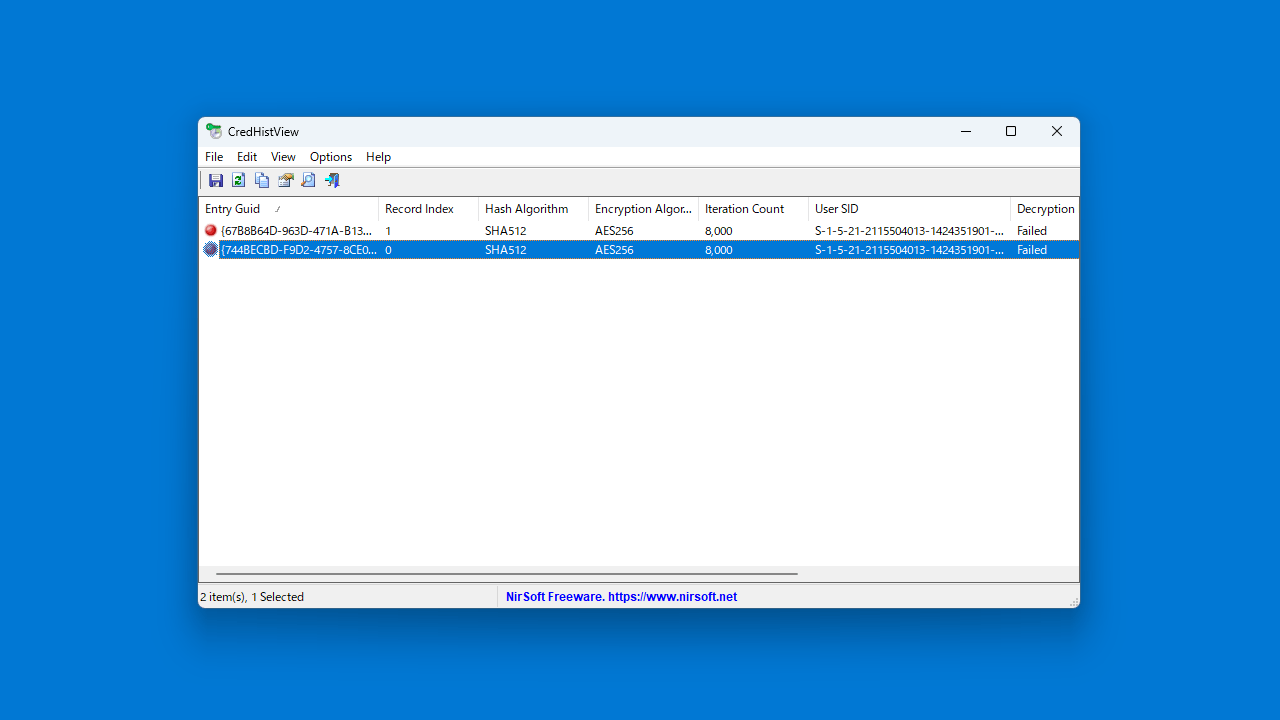This screenshot has height=720, width=1280.
Task: Click the horizontal scrollbar thumb
Action: tap(507, 574)
